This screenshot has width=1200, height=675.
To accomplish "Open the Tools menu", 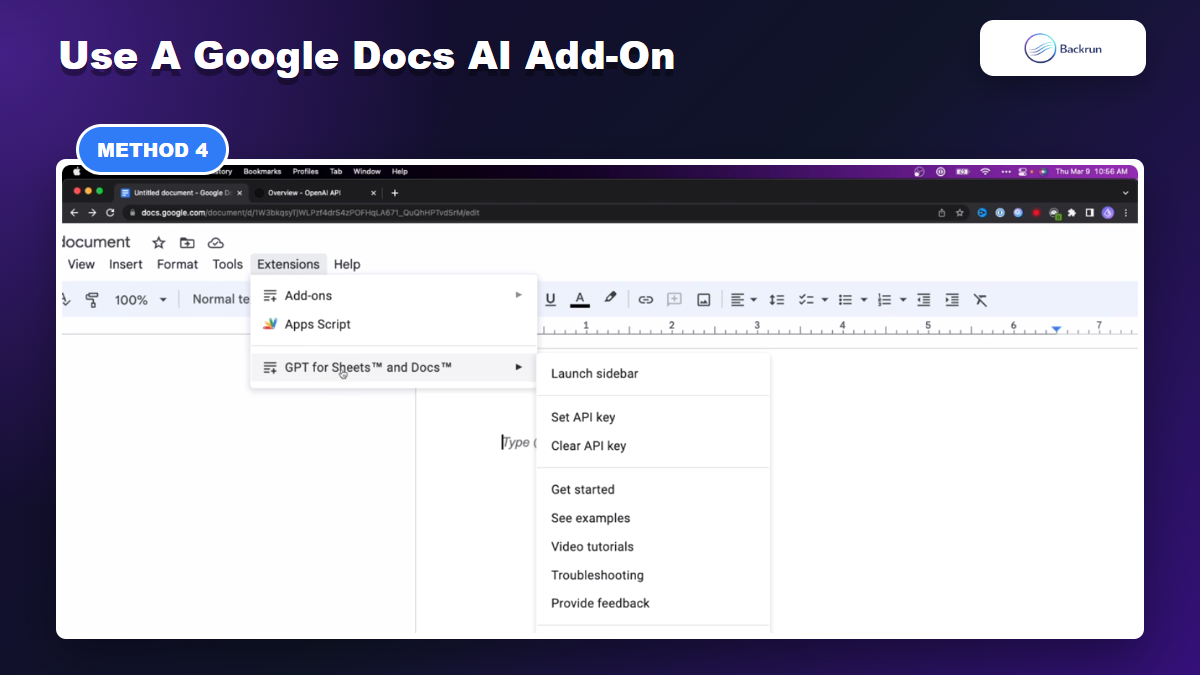I will pyautogui.click(x=227, y=264).
